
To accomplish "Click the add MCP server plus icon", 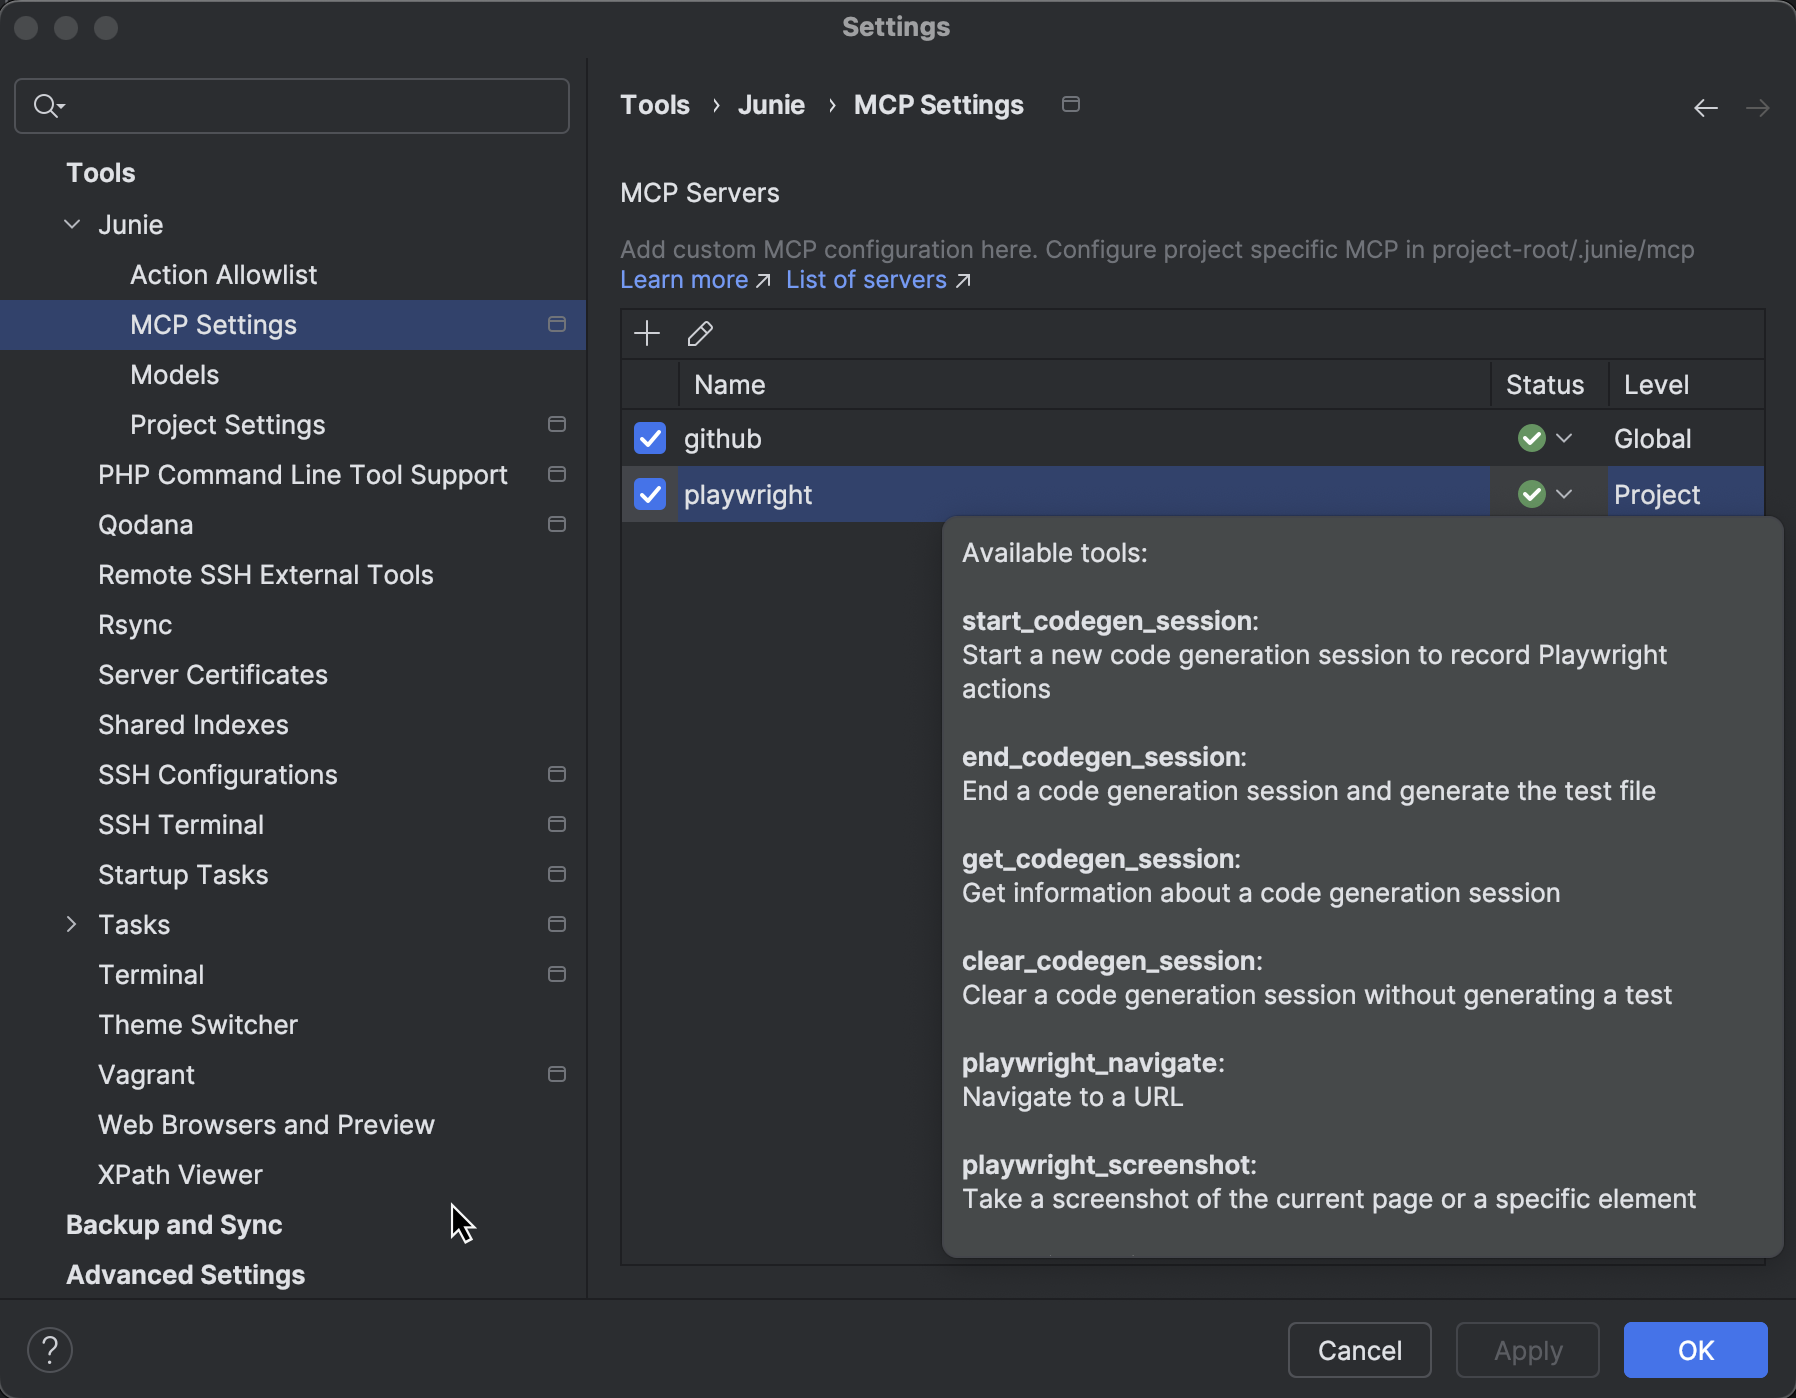I will (647, 333).
